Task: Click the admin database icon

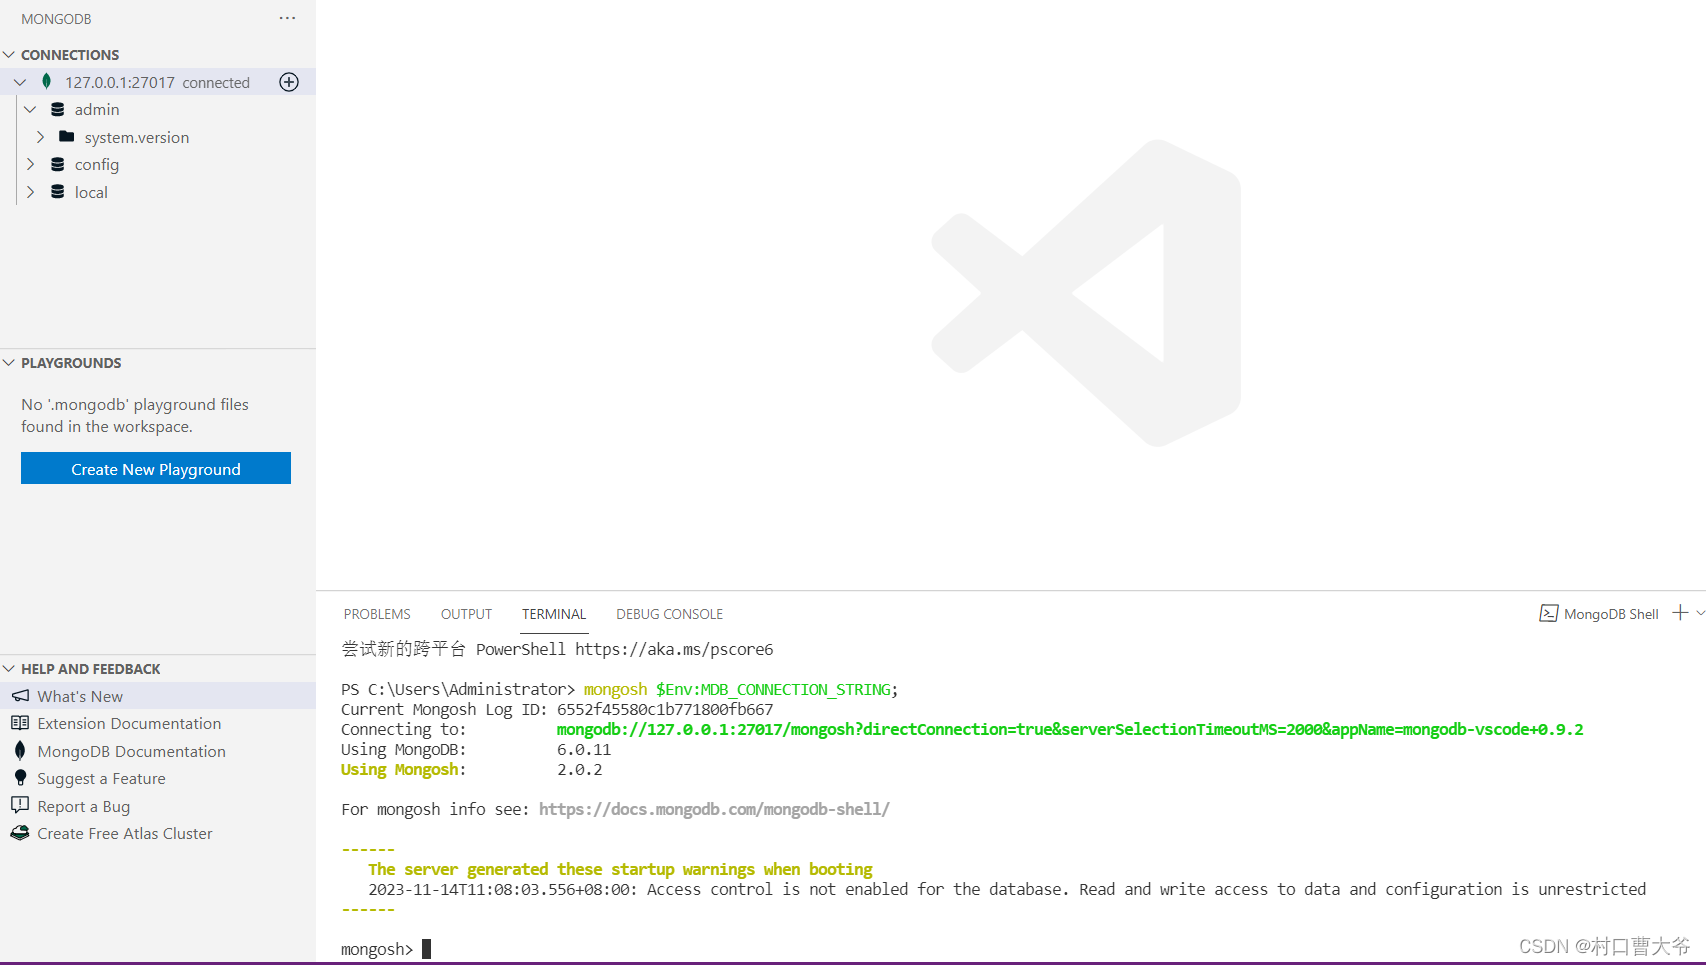Action: tap(57, 109)
